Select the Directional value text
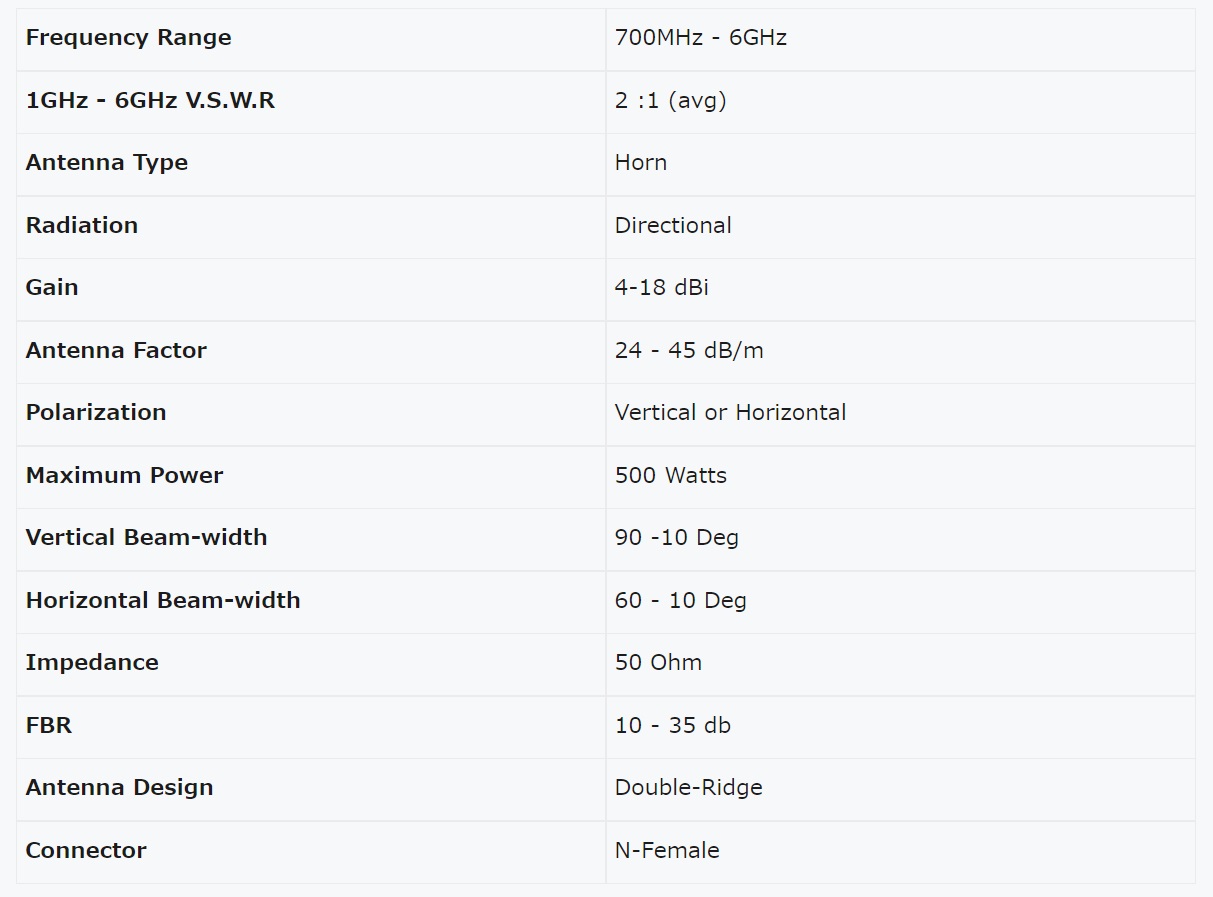This screenshot has width=1213, height=897. point(673,226)
